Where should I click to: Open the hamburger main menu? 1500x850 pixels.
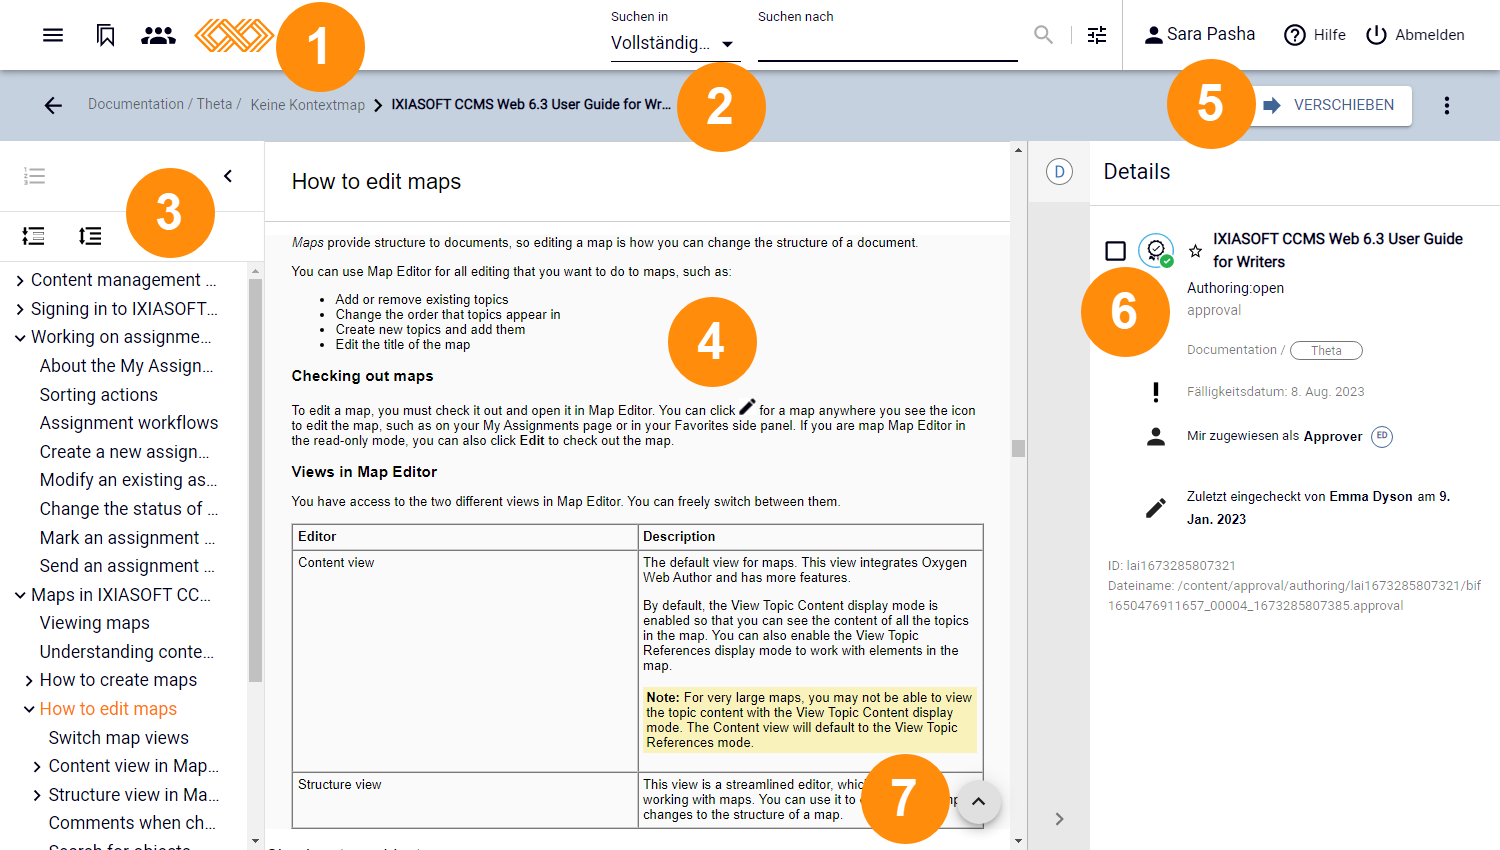[x=53, y=35]
